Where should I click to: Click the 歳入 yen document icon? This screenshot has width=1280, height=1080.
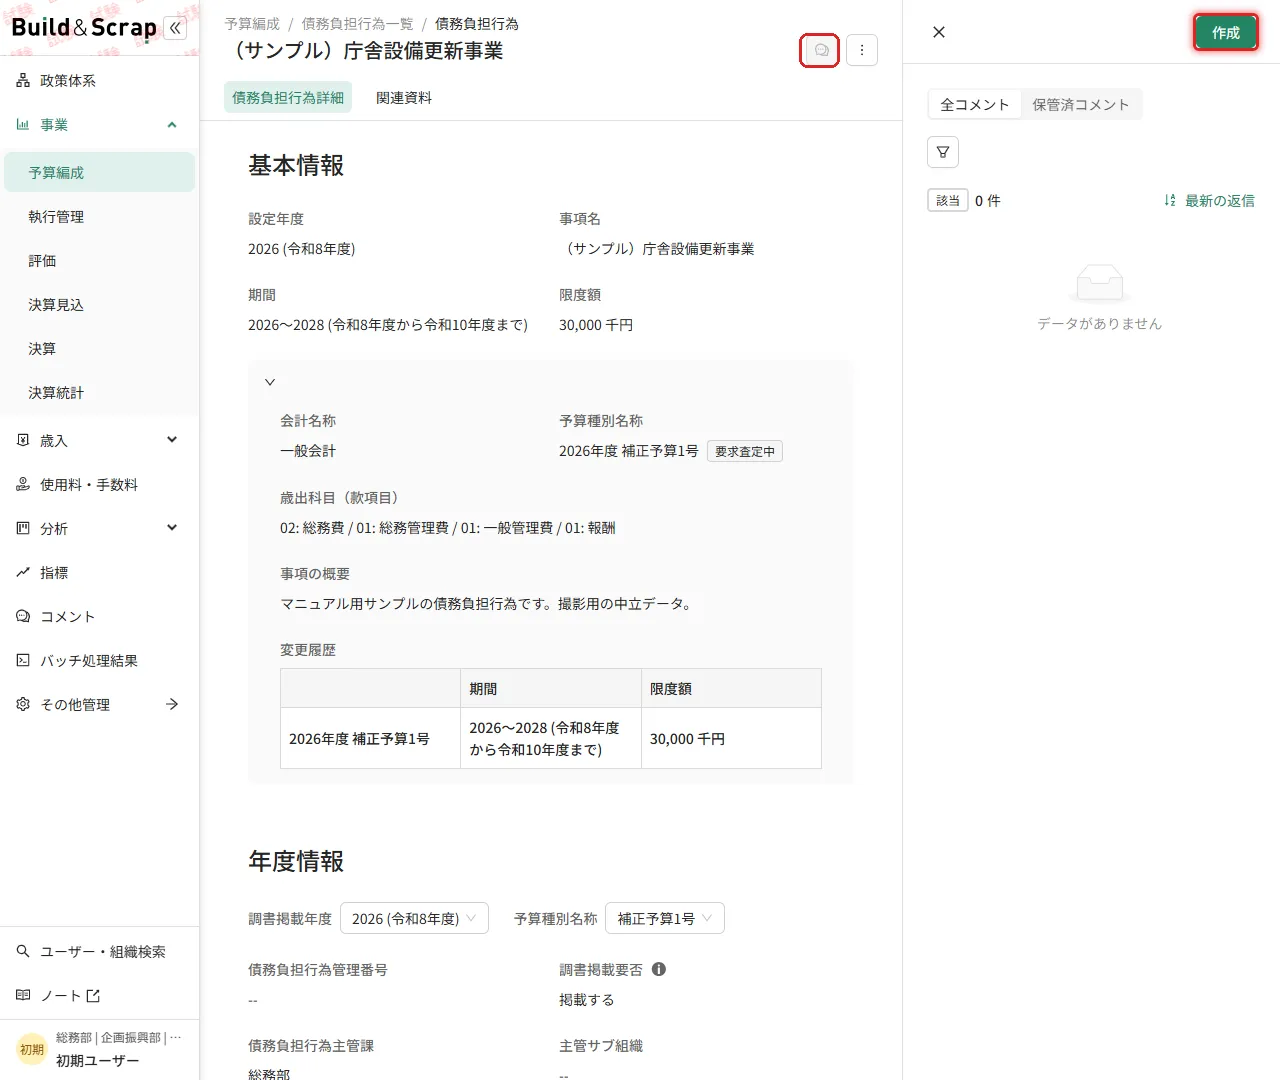click(x=23, y=440)
